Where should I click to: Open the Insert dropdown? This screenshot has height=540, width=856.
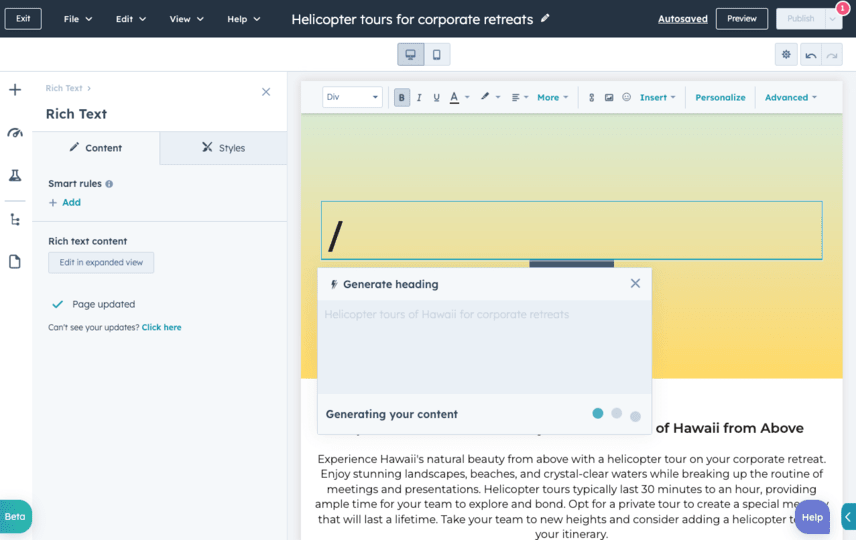(x=657, y=97)
